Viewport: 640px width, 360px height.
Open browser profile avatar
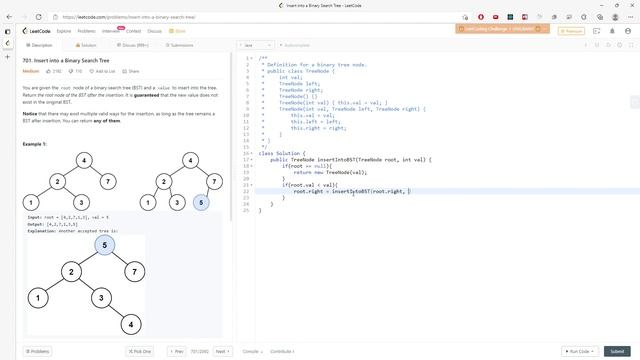[x=615, y=17]
